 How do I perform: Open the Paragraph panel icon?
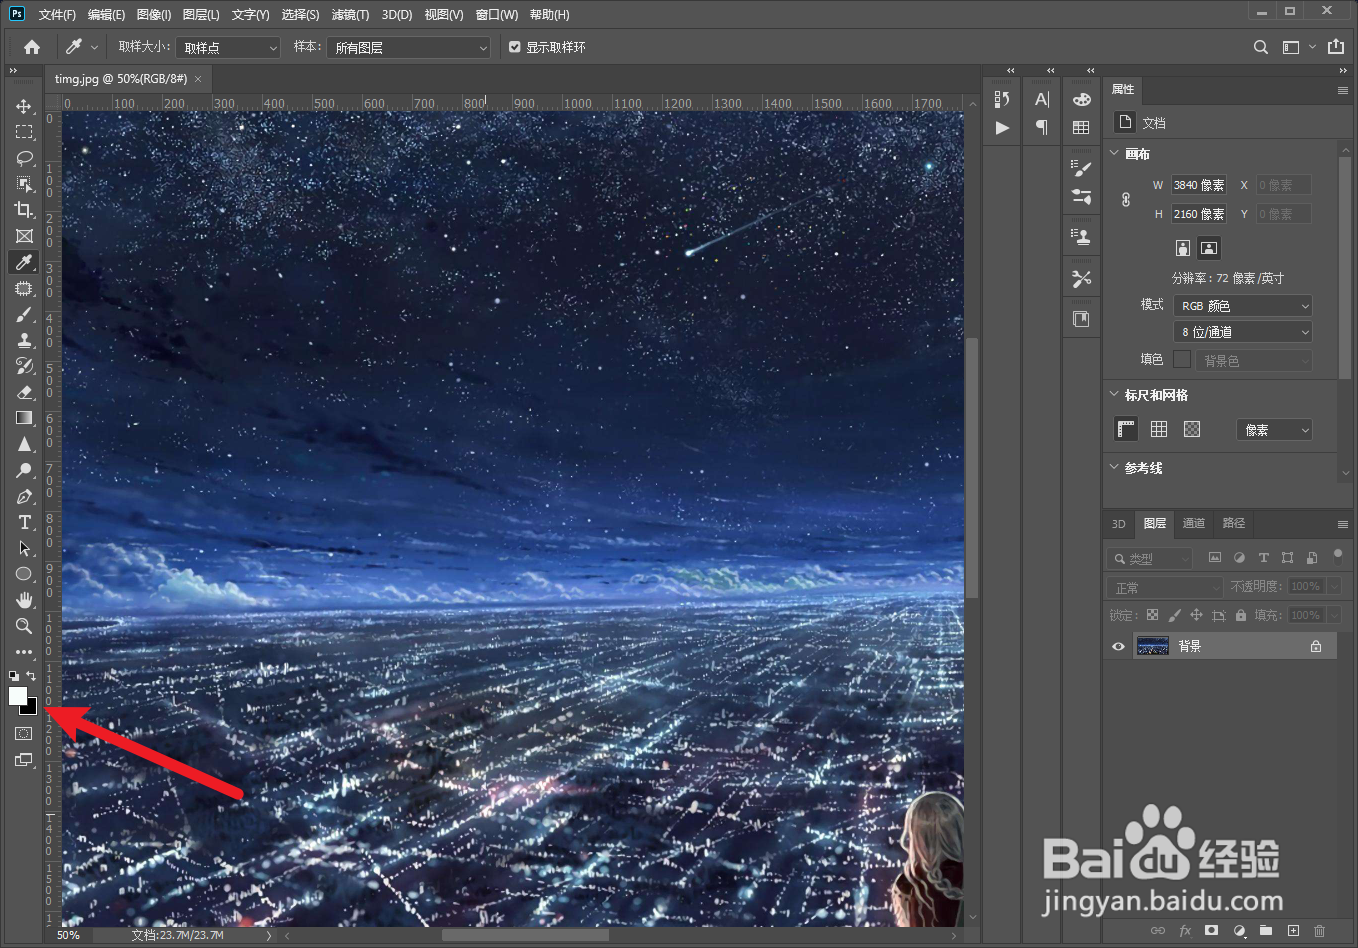coord(1042,127)
